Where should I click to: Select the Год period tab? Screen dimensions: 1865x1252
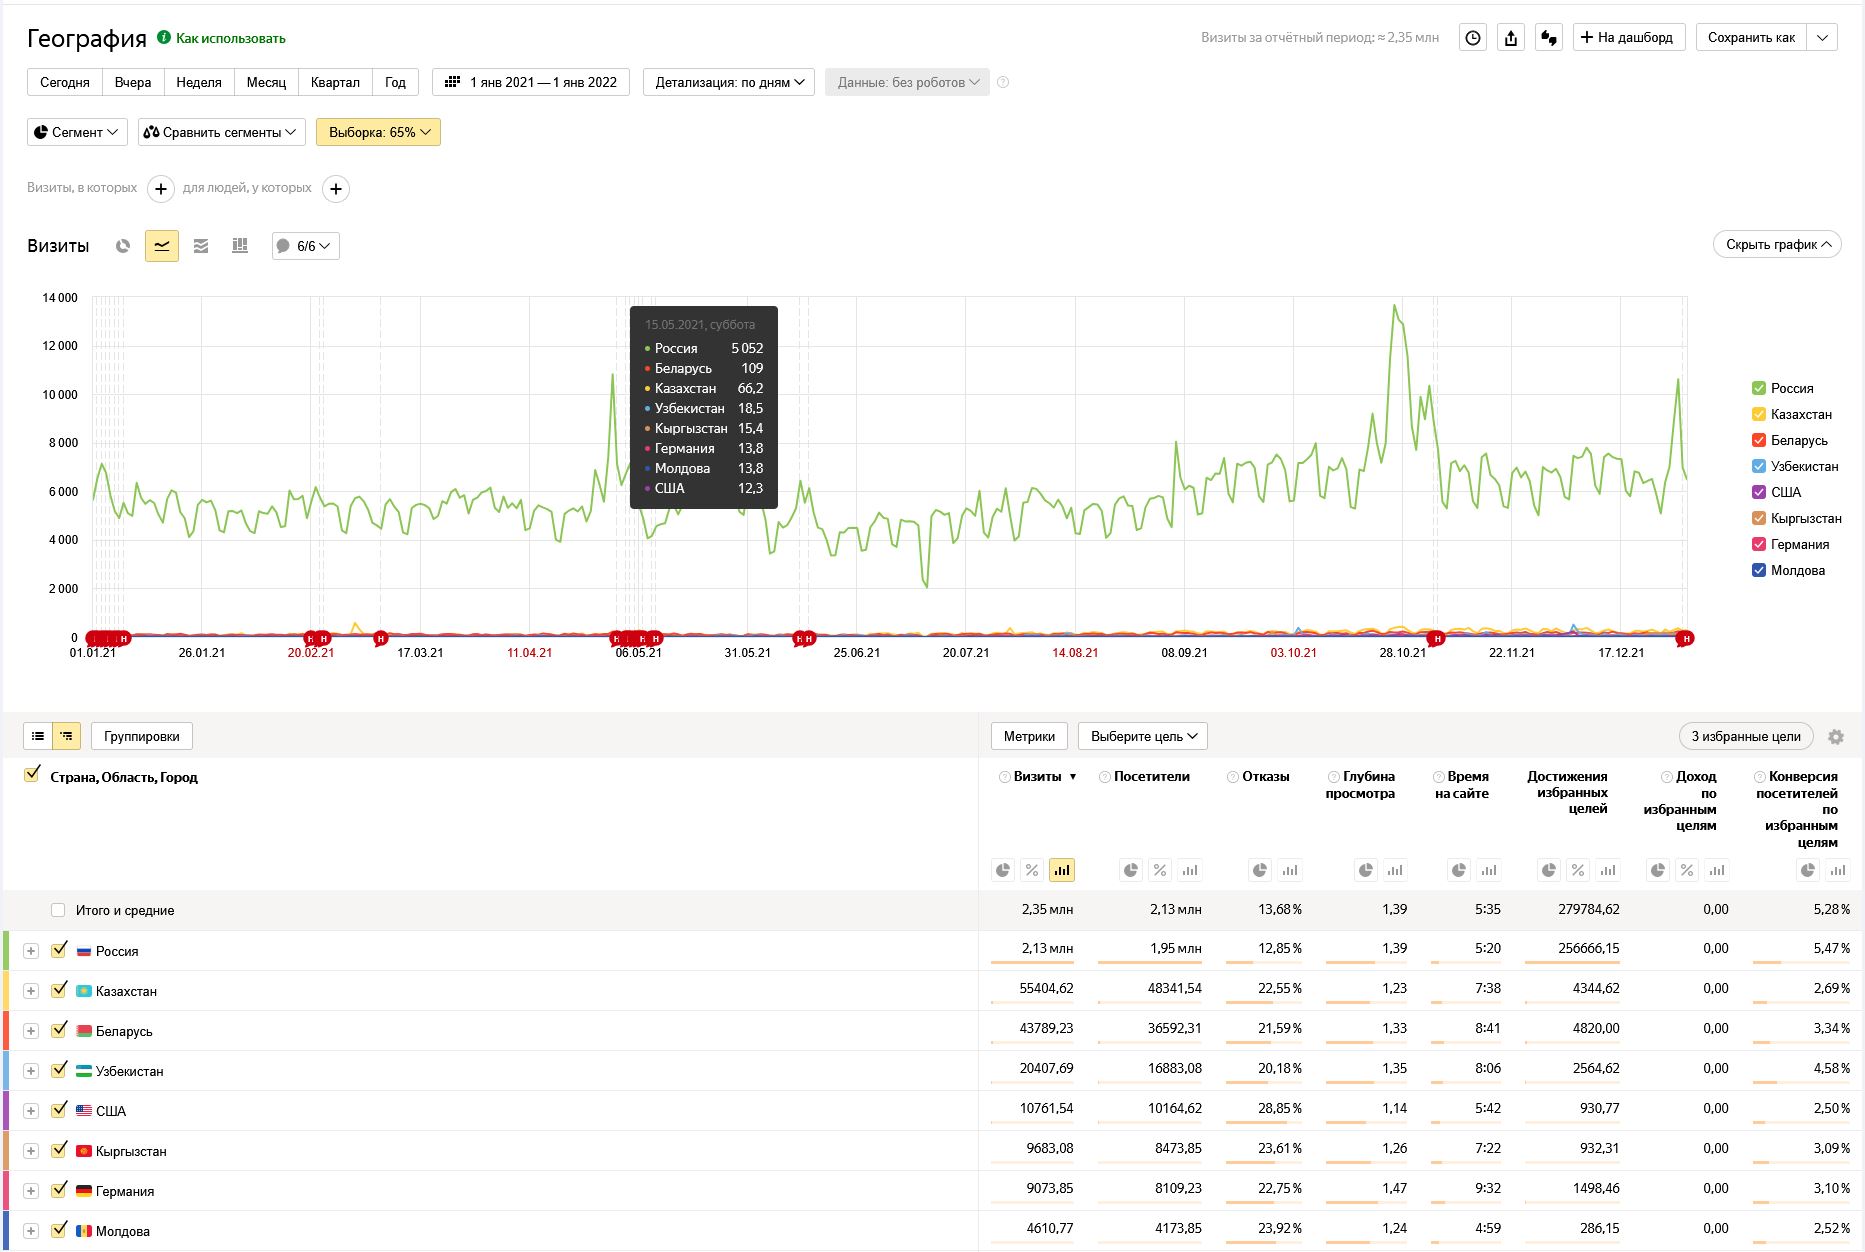click(x=395, y=82)
